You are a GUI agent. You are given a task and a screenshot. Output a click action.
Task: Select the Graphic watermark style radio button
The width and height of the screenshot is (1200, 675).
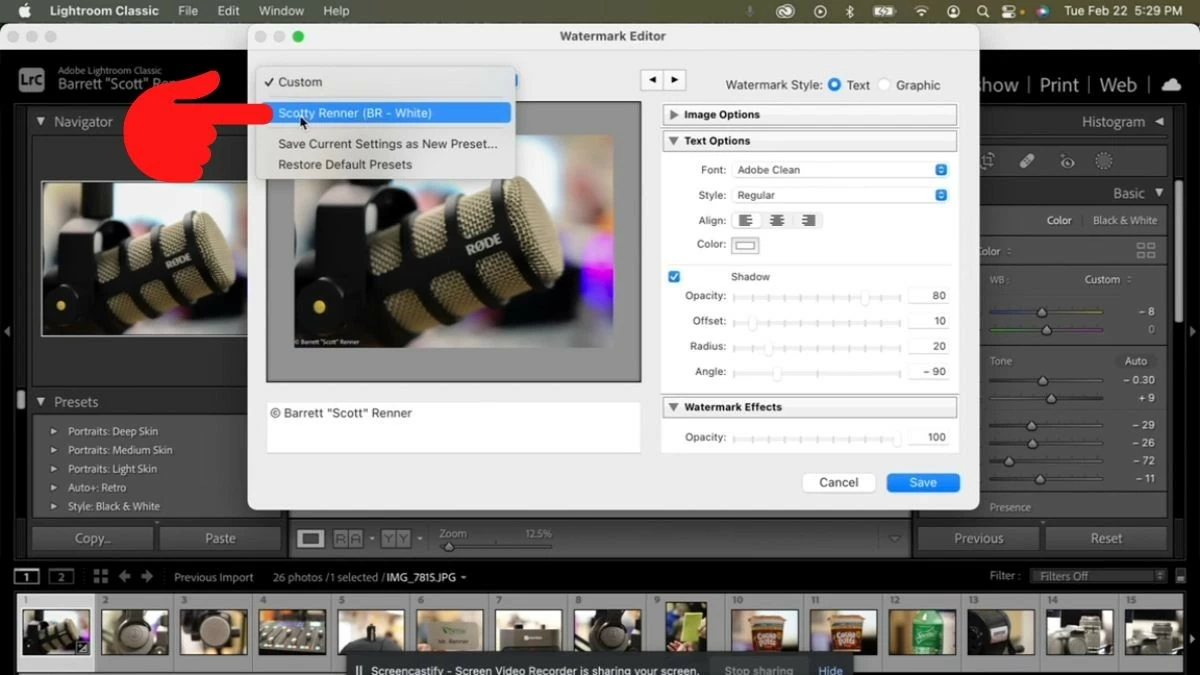pyautogui.click(x=886, y=85)
